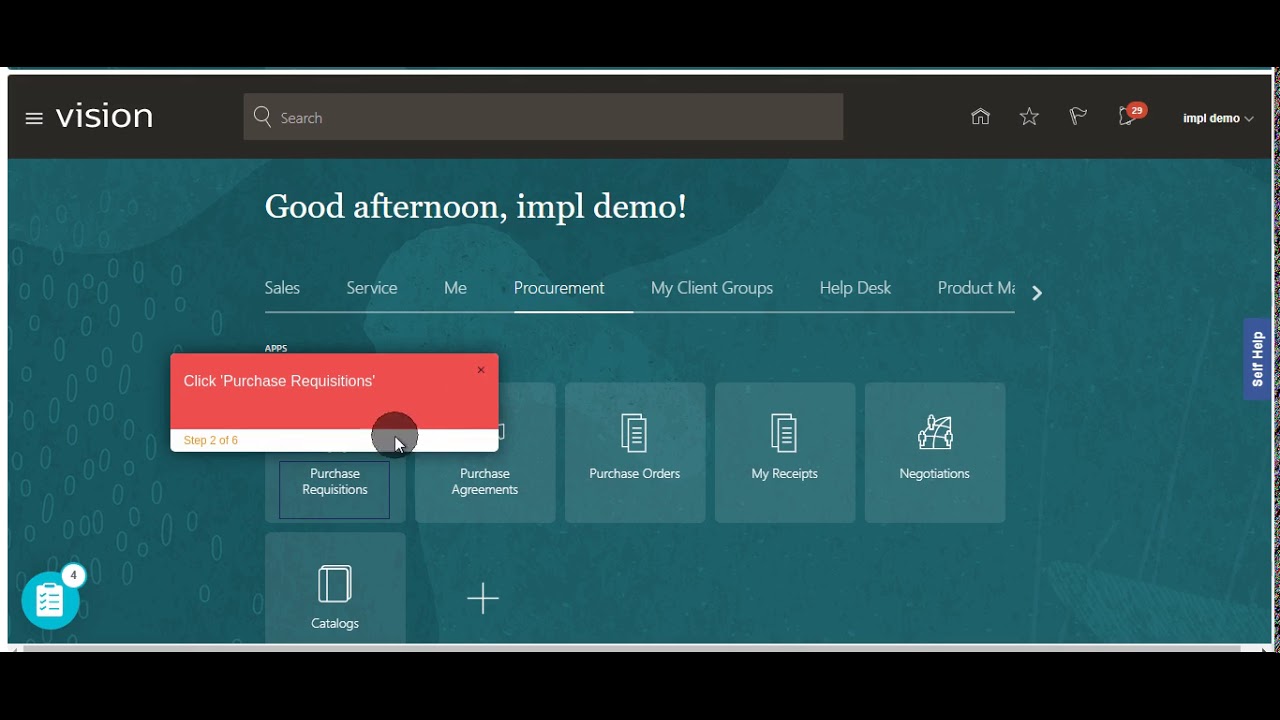Click the vision logo
Viewport: 1280px width, 720px height.
pyautogui.click(x=104, y=117)
